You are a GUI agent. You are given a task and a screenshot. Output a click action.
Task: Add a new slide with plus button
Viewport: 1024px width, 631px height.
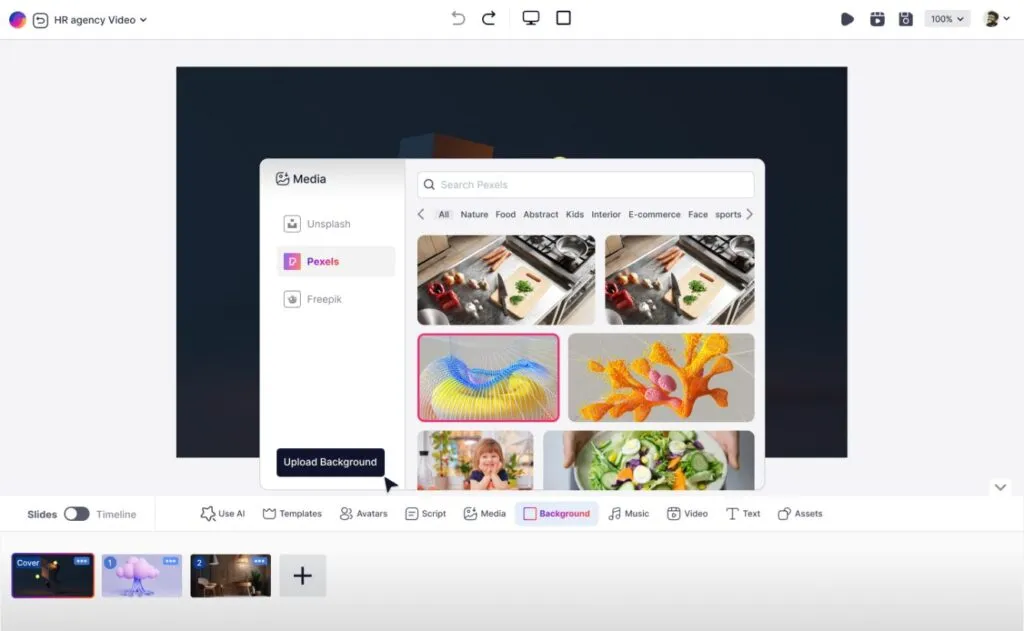click(302, 576)
